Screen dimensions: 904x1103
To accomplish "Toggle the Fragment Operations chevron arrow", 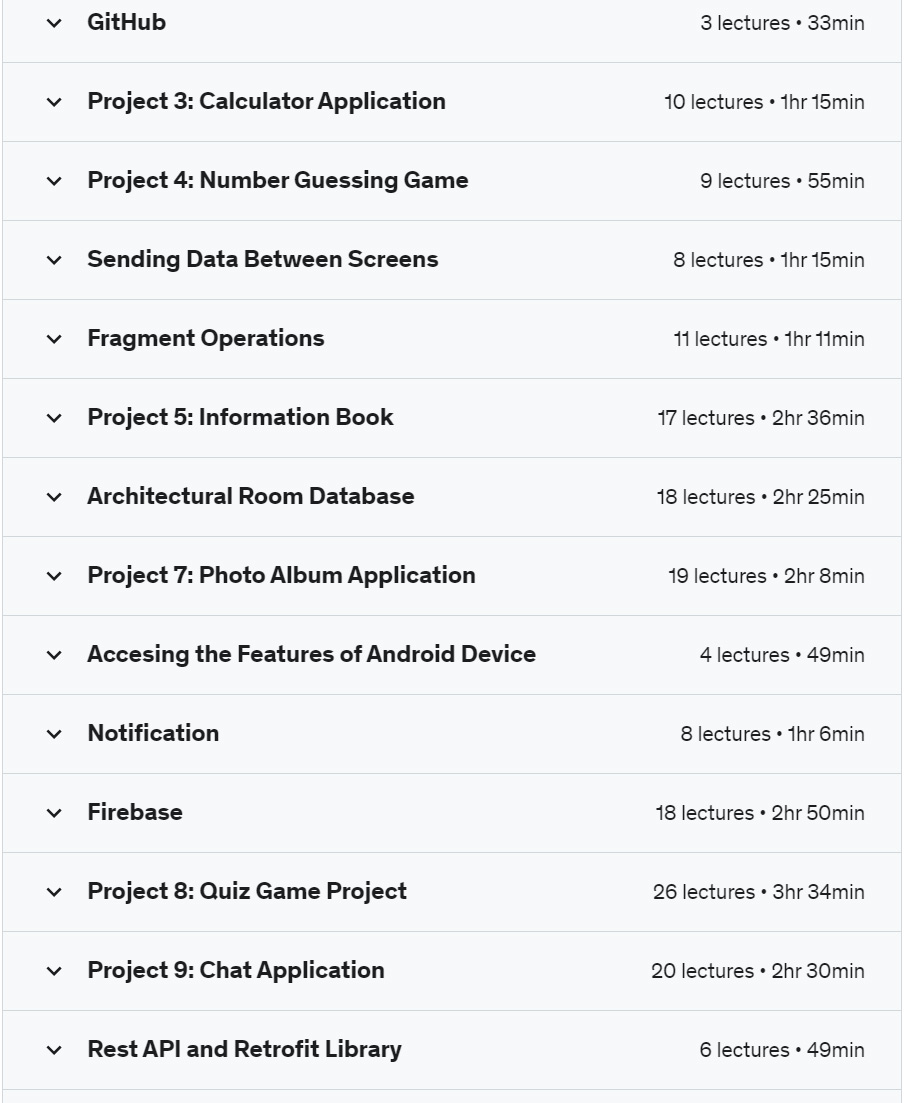I will pos(54,339).
